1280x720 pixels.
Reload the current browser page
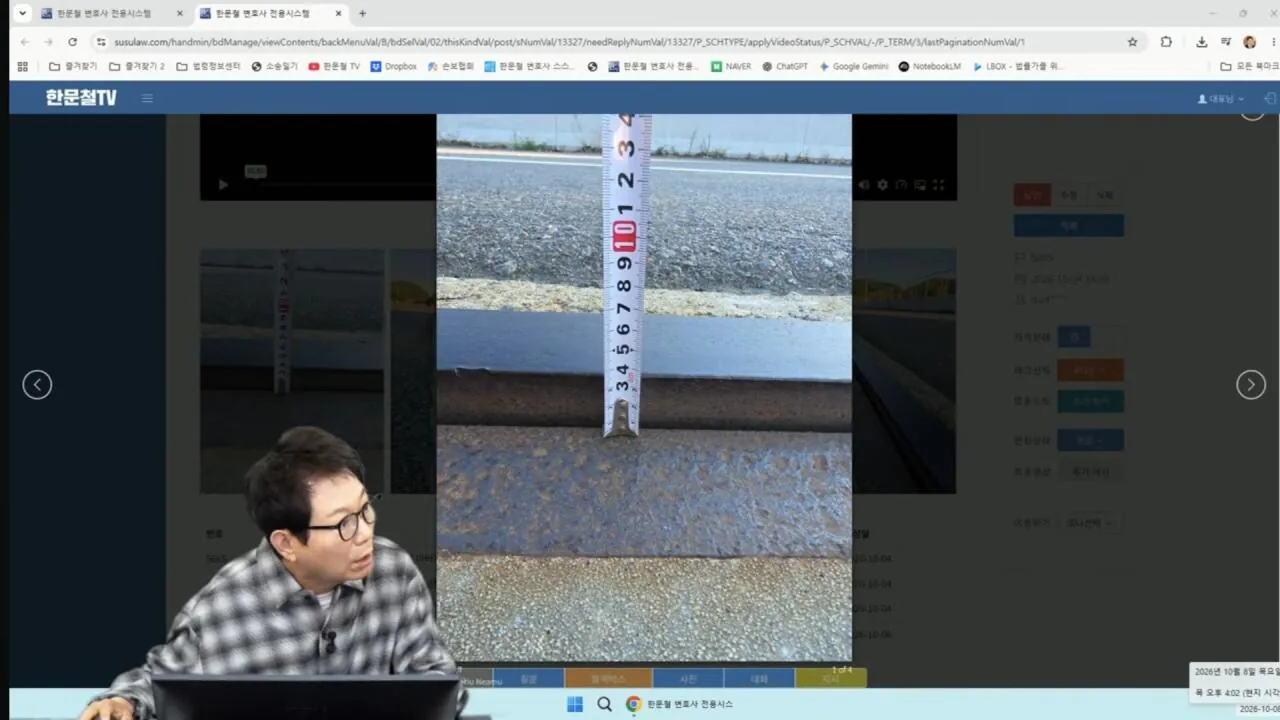72,42
